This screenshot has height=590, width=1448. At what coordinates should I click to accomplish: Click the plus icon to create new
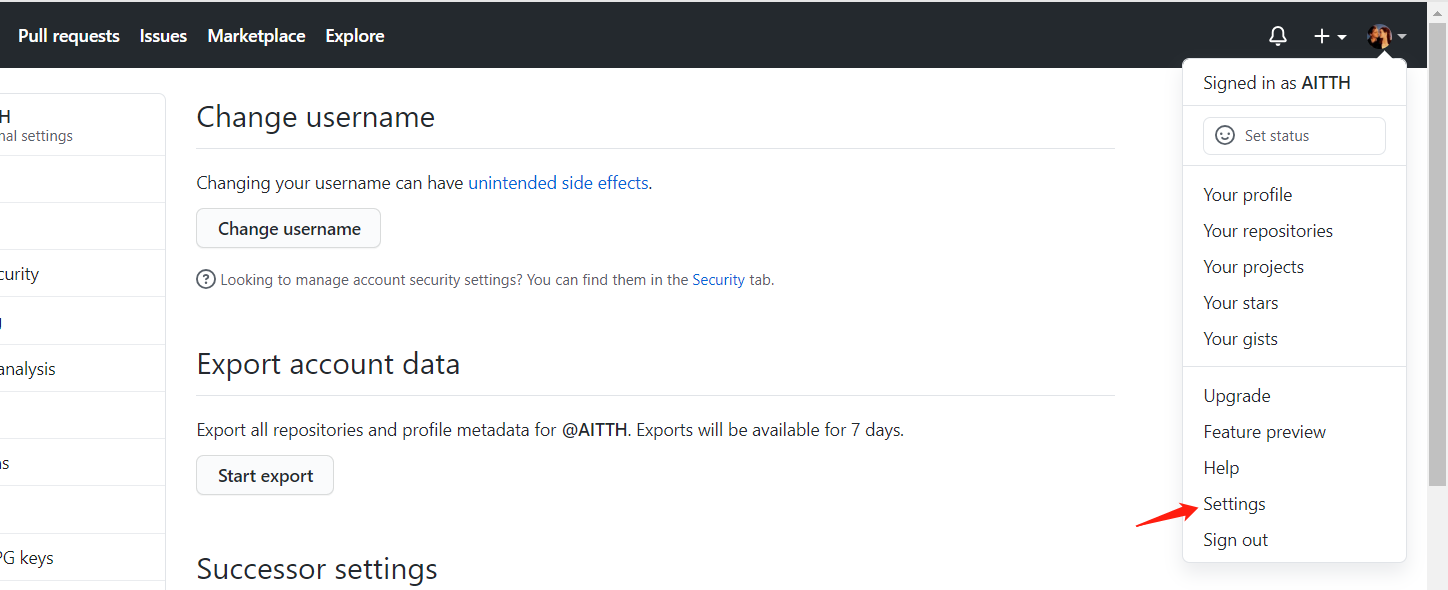pyautogui.click(x=1321, y=36)
